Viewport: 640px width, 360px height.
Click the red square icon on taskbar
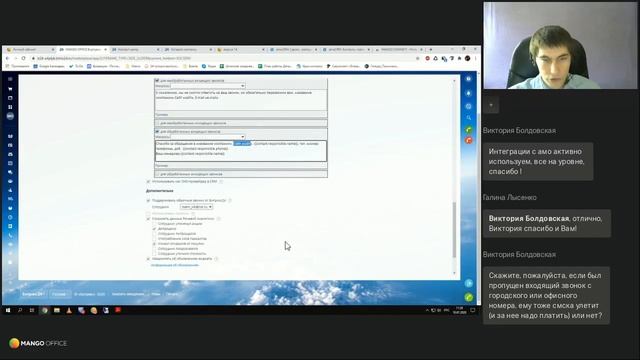click(x=118, y=310)
